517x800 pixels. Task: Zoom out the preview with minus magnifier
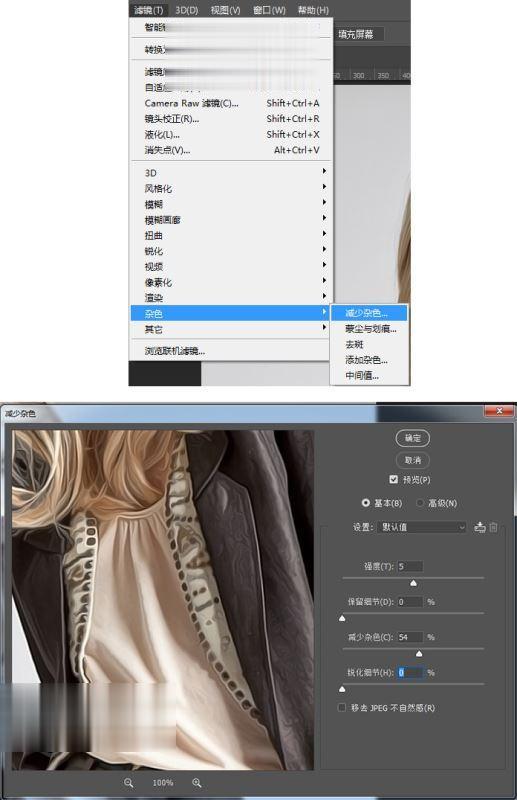(x=129, y=783)
